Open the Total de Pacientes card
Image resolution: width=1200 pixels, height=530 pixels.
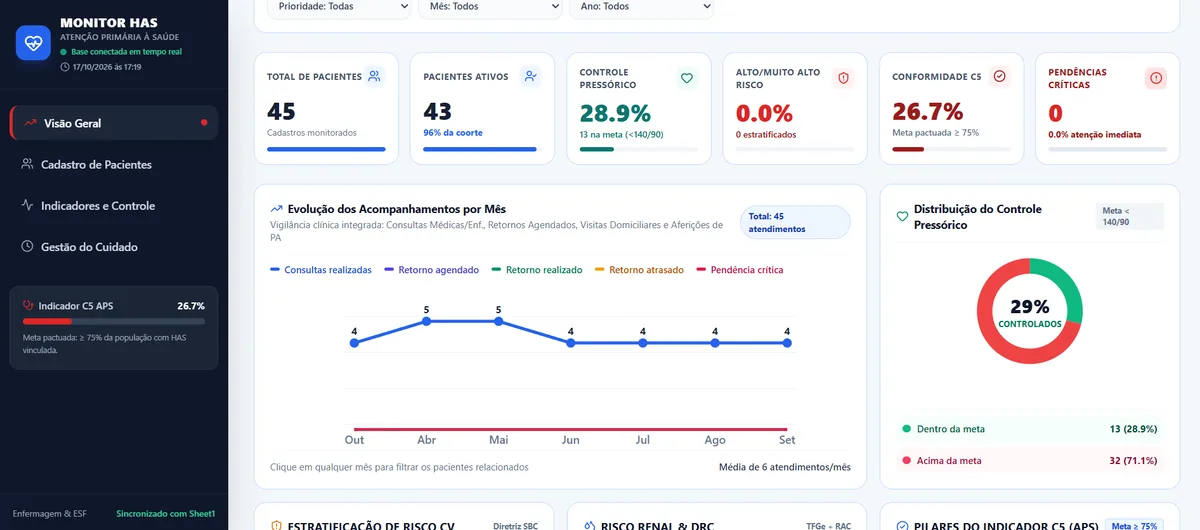326,109
